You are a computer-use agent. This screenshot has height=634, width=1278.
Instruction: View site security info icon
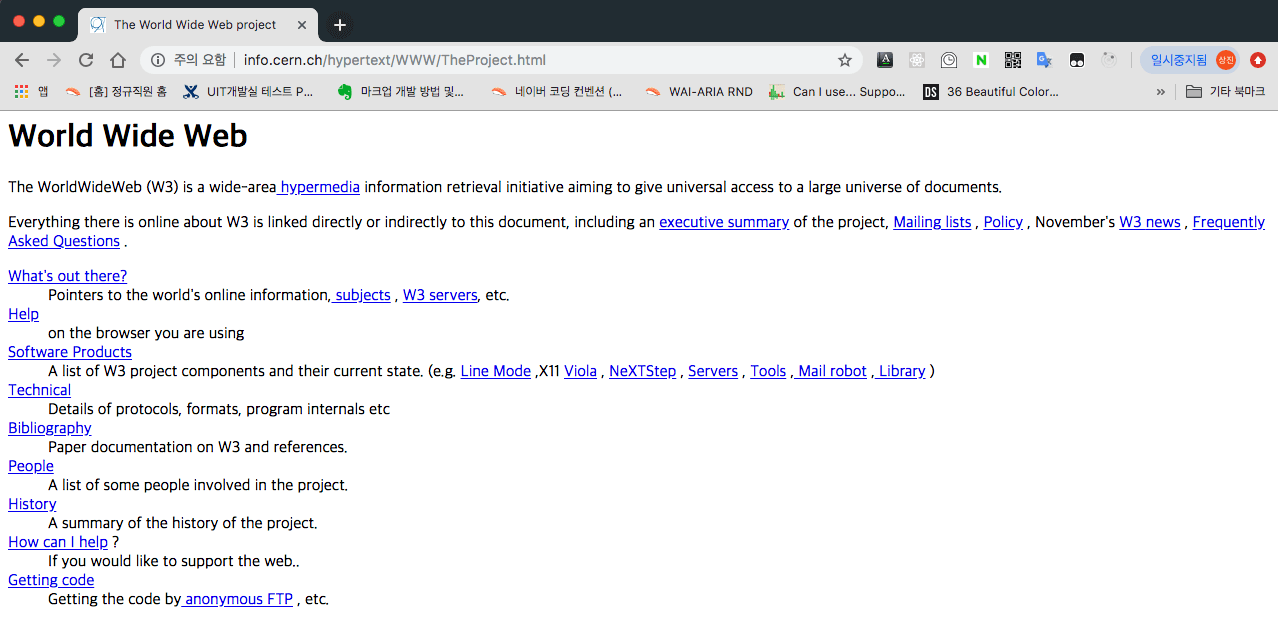(x=158, y=60)
